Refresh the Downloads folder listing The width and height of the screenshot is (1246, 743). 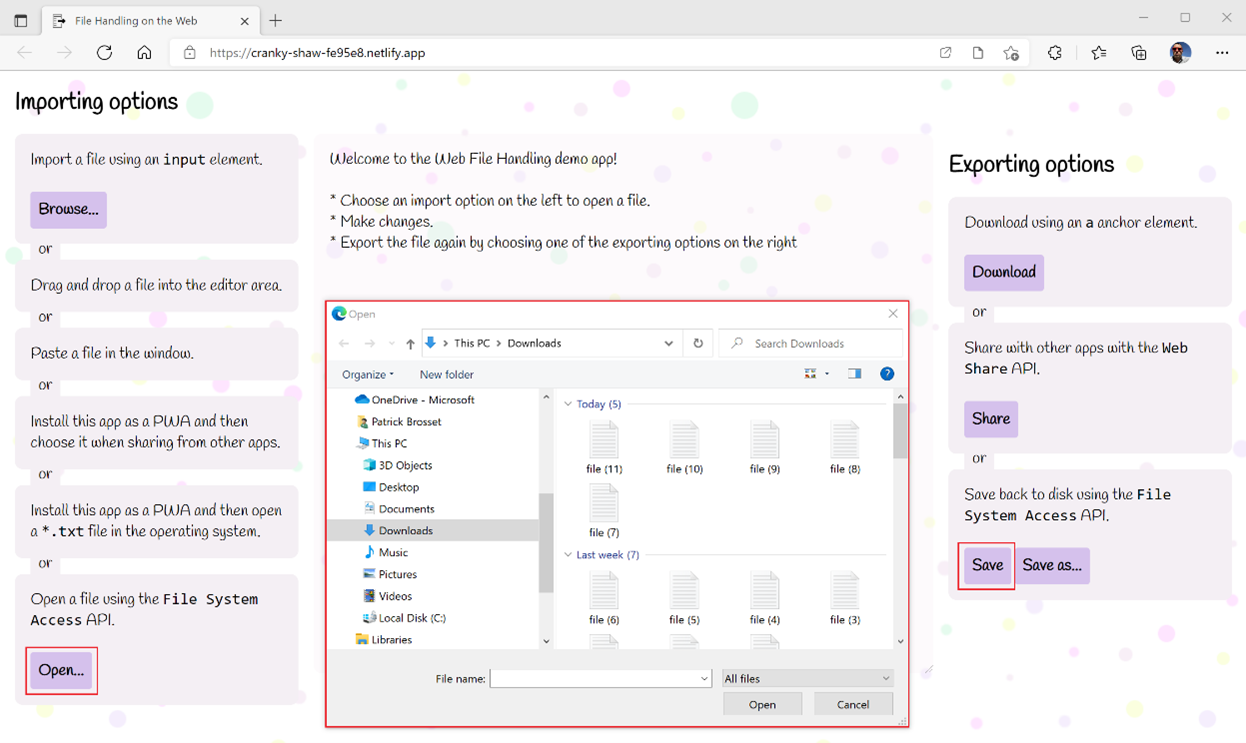pos(698,343)
